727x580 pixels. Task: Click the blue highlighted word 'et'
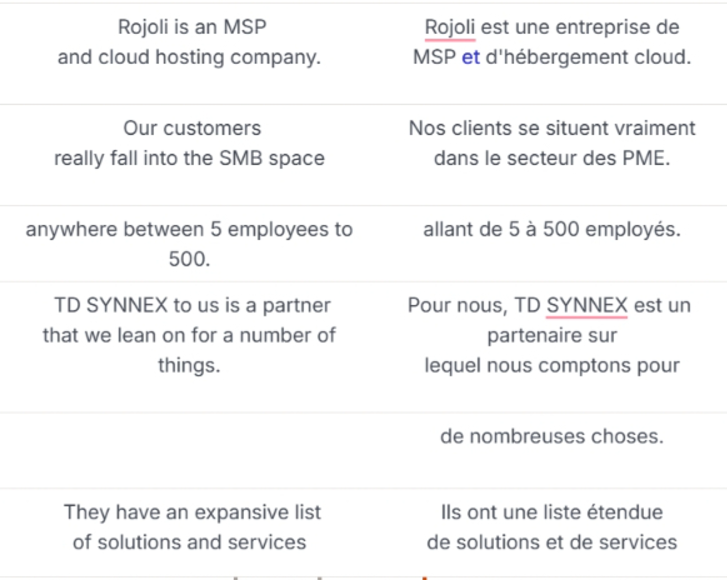point(471,57)
